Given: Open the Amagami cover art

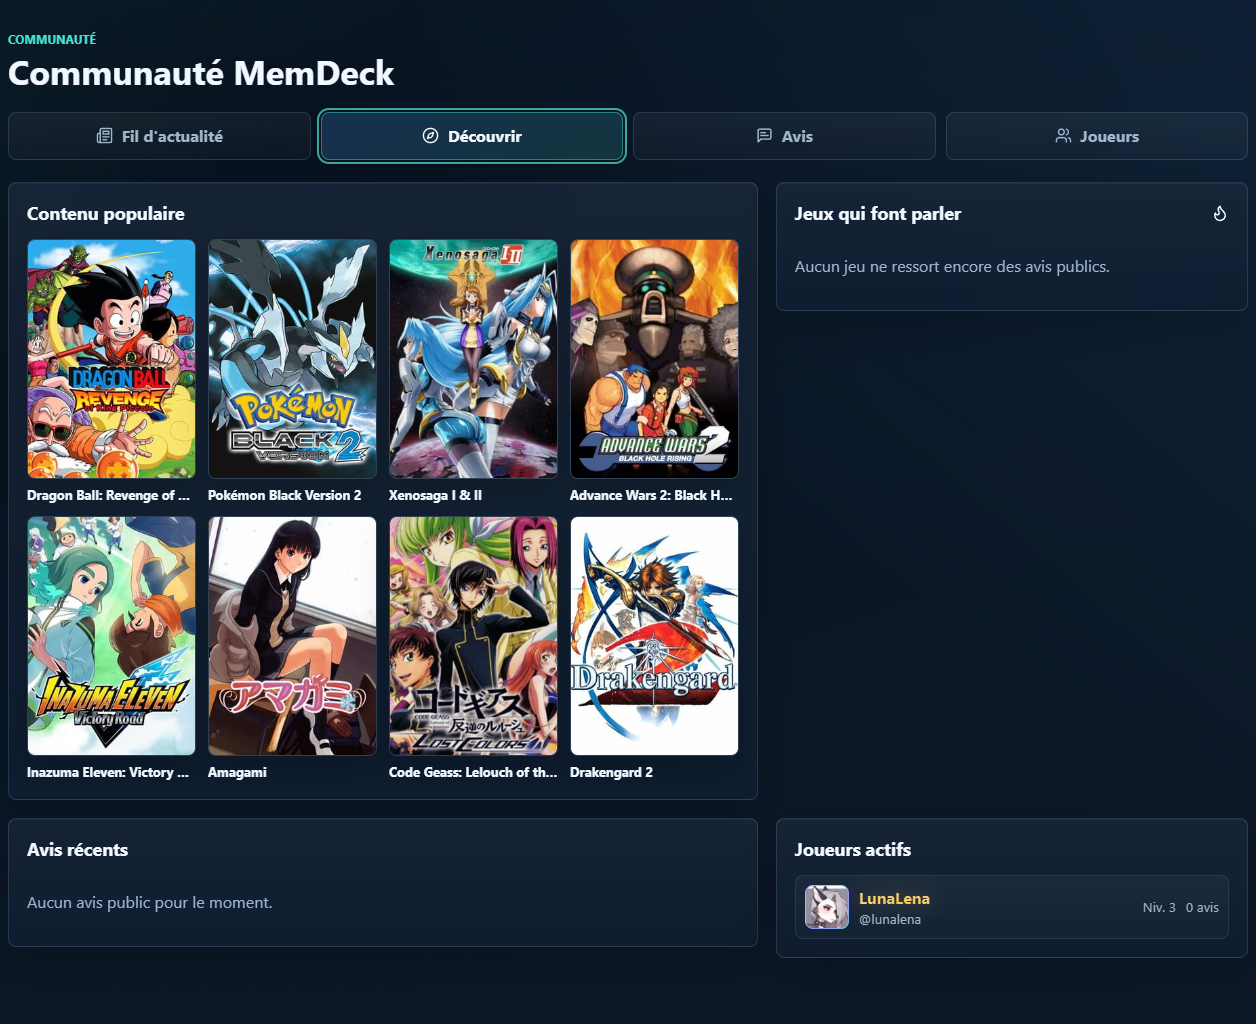Looking at the screenshot, I should coord(292,636).
